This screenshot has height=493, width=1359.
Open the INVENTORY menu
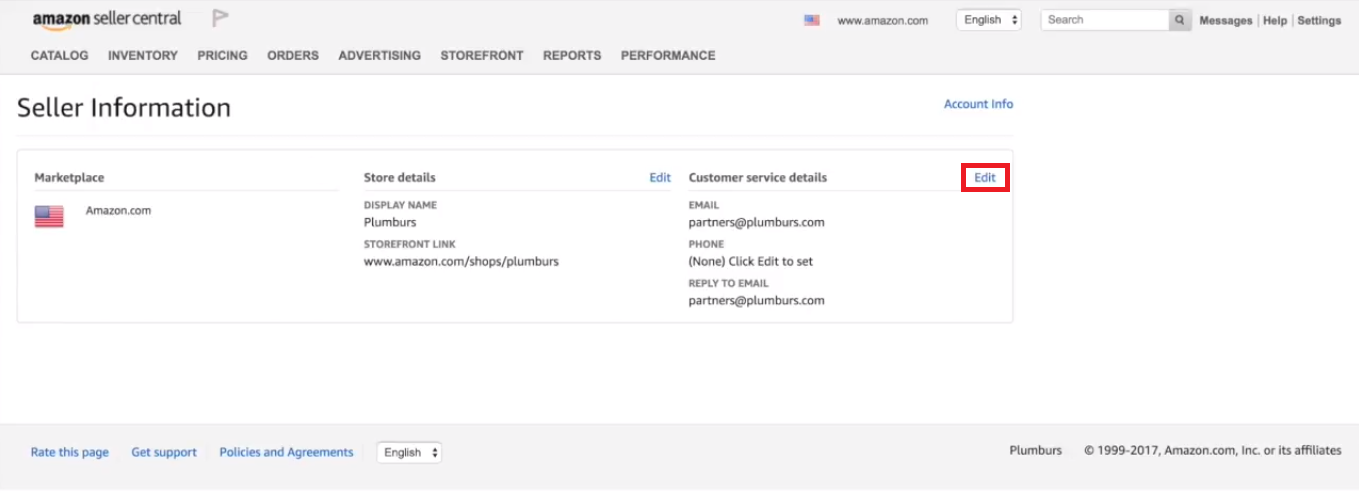coord(143,56)
